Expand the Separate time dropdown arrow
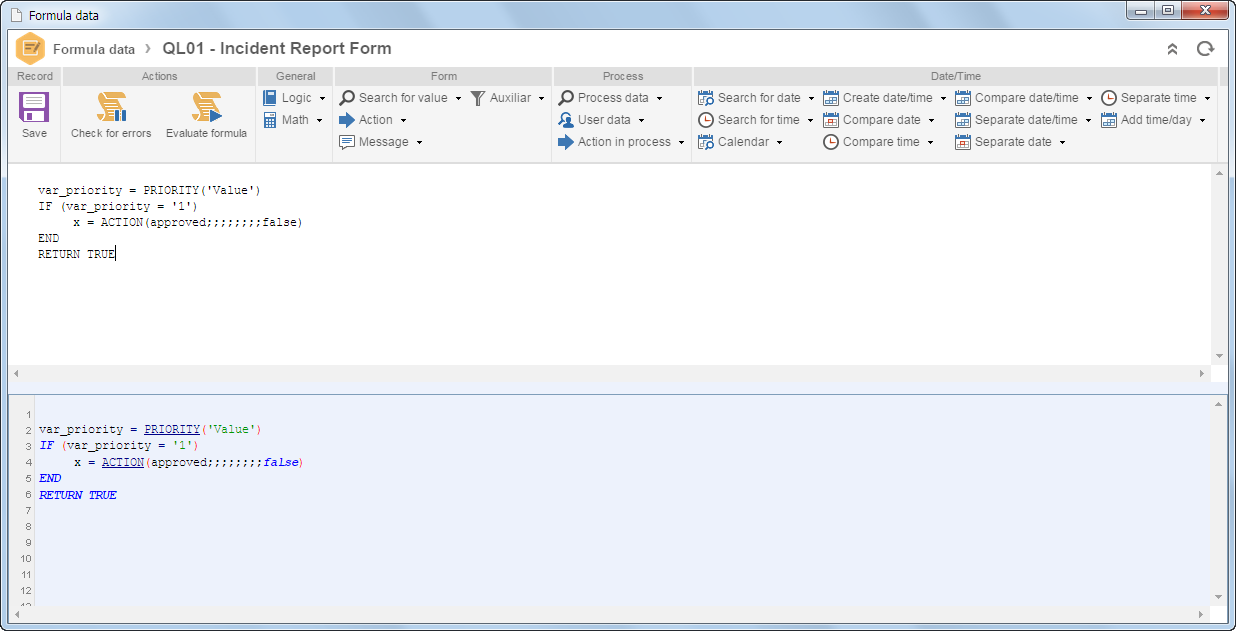This screenshot has height=631, width=1236. 1207,99
